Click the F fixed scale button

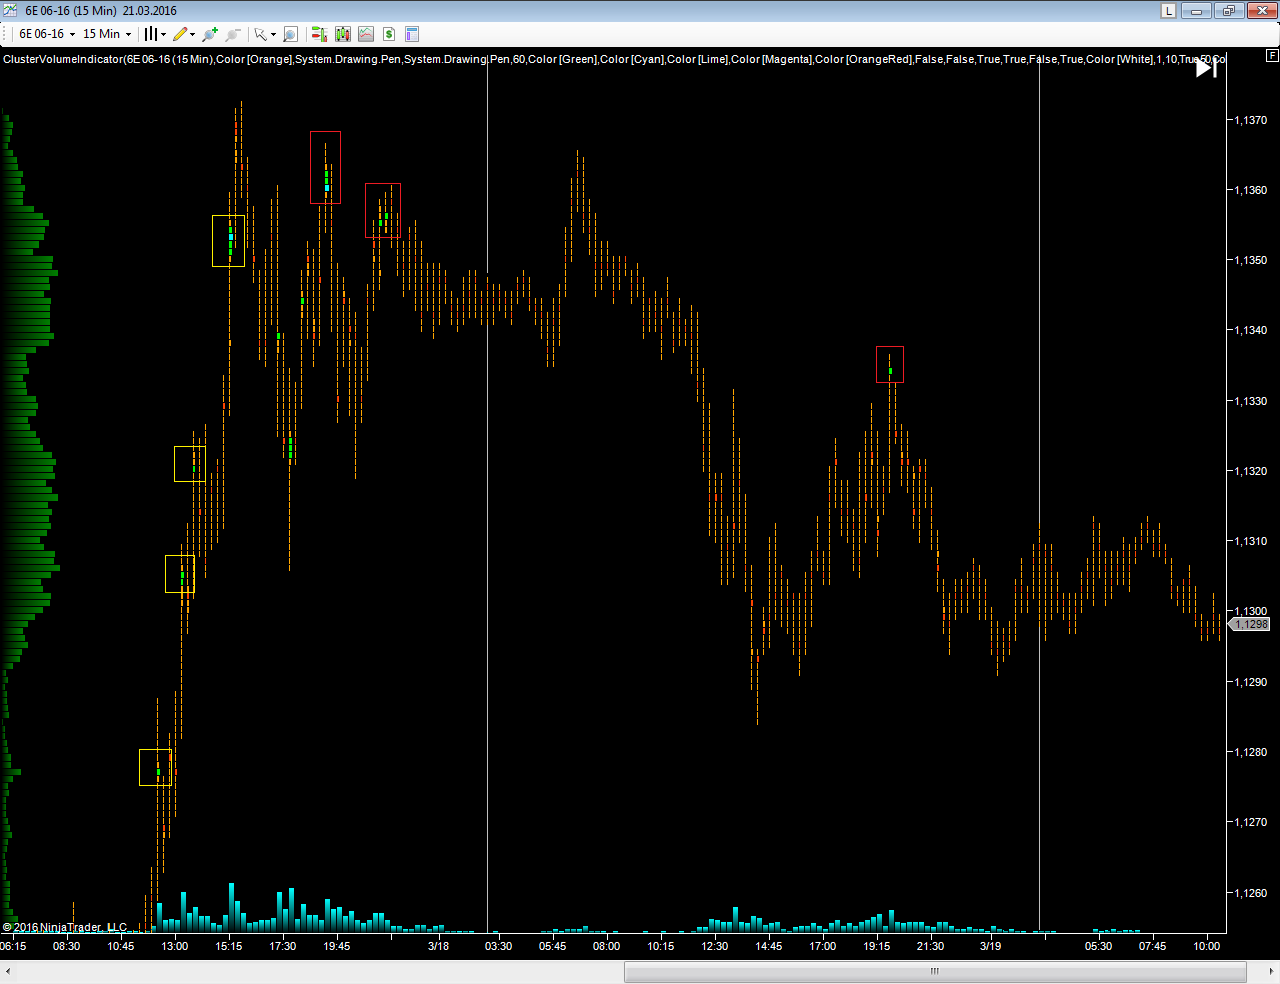coord(1272,56)
